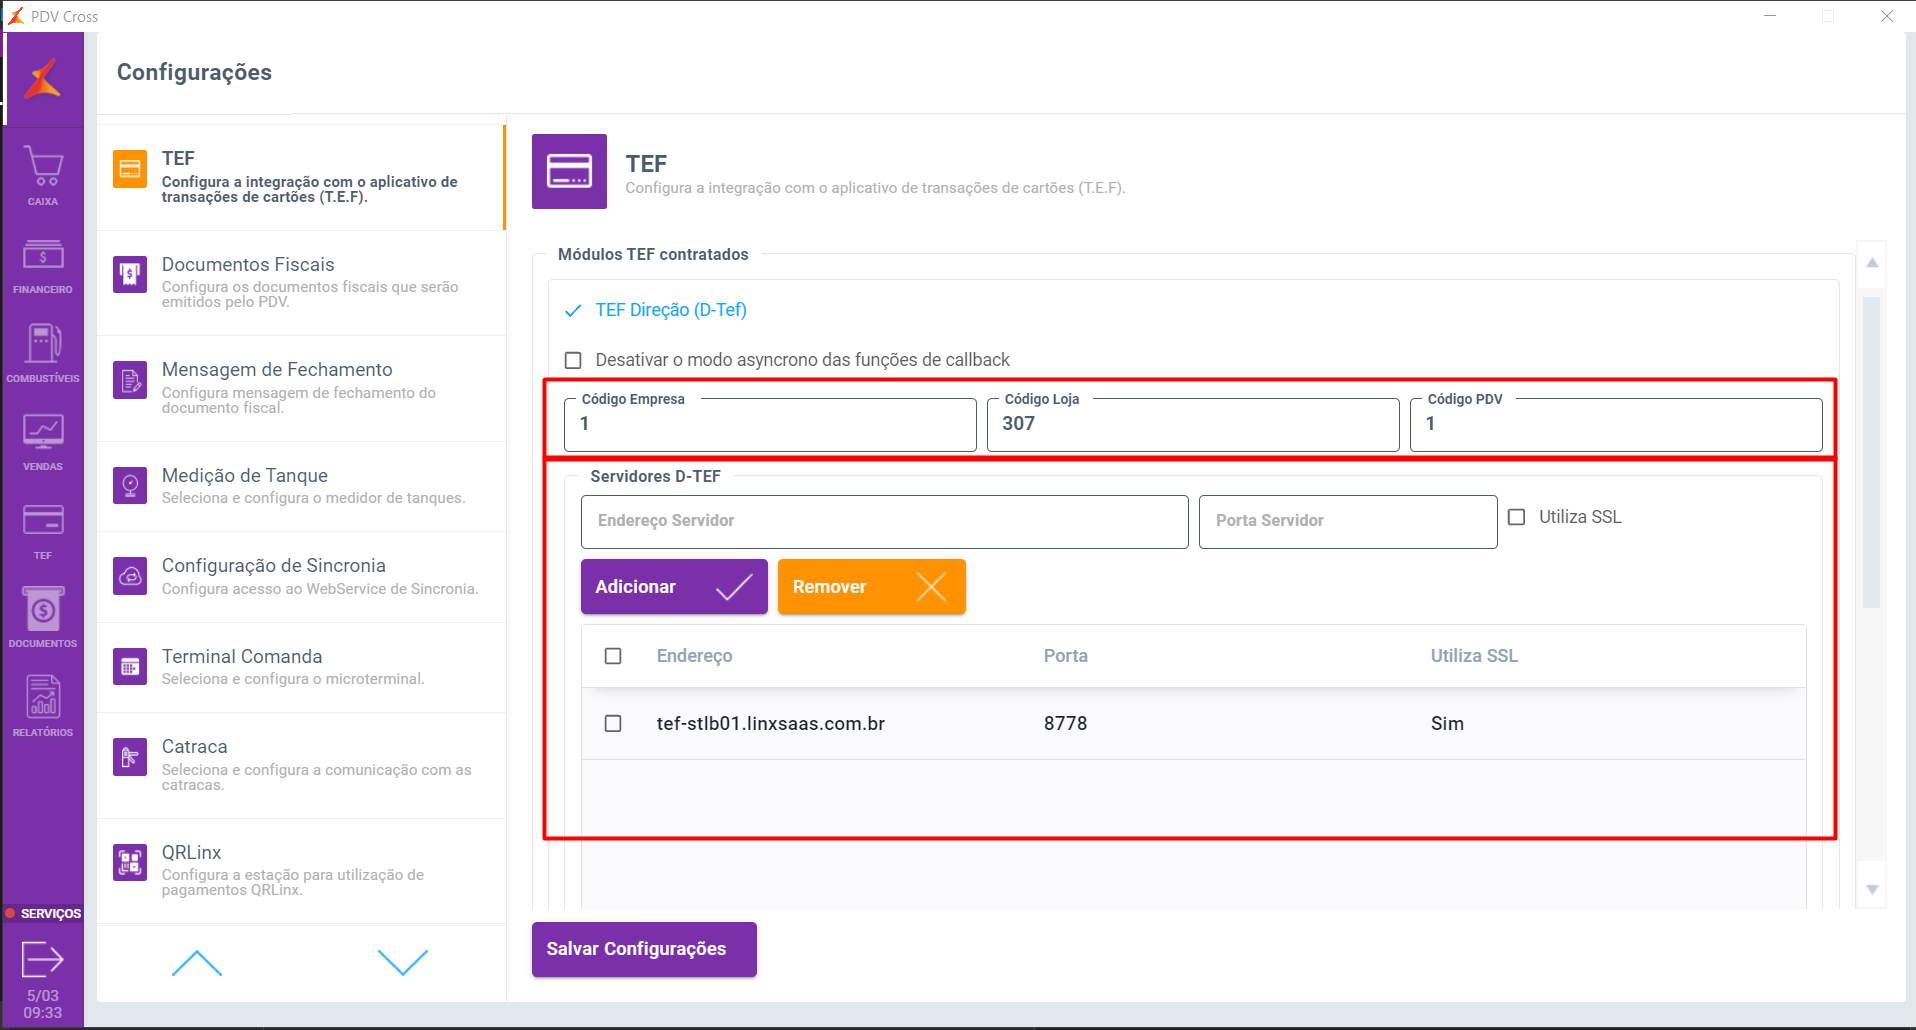Select all servers with header checkbox
1916x1030 pixels.
point(613,656)
